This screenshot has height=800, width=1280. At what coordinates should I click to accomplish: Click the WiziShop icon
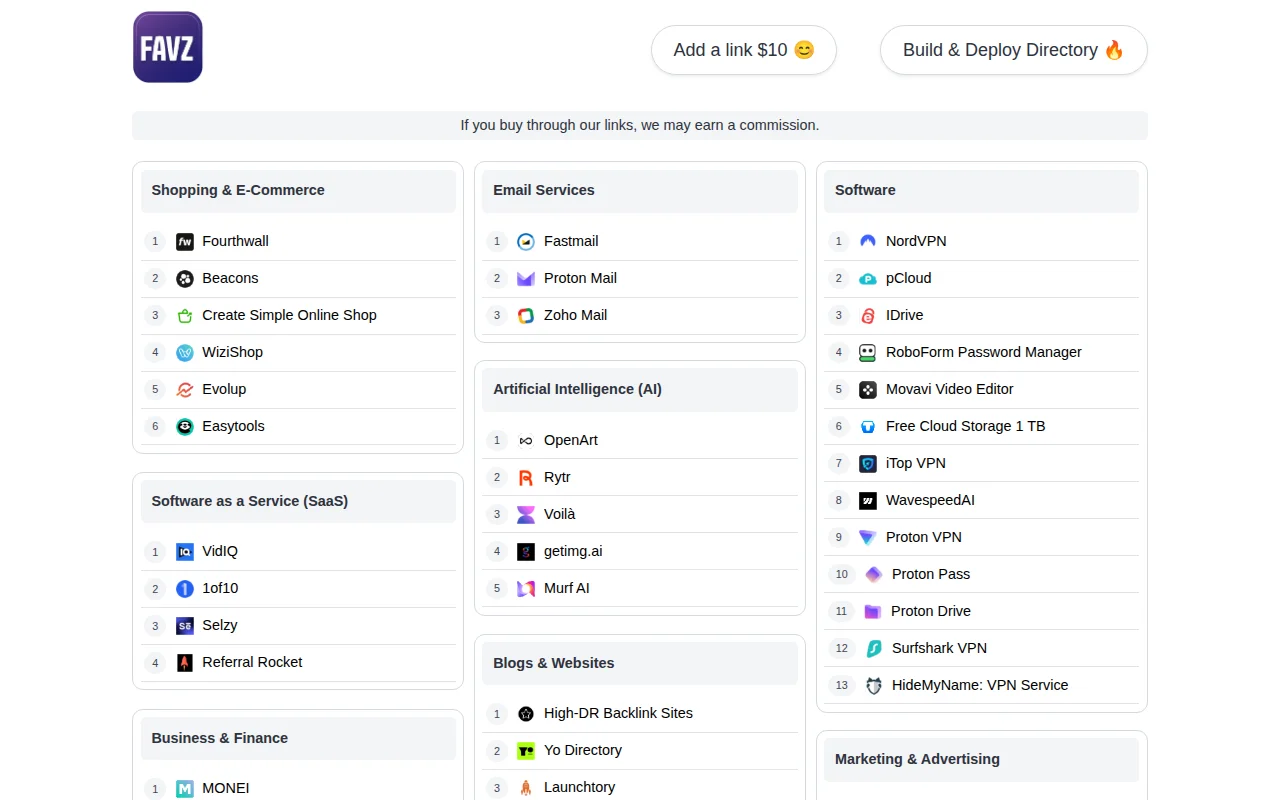point(185,352)
